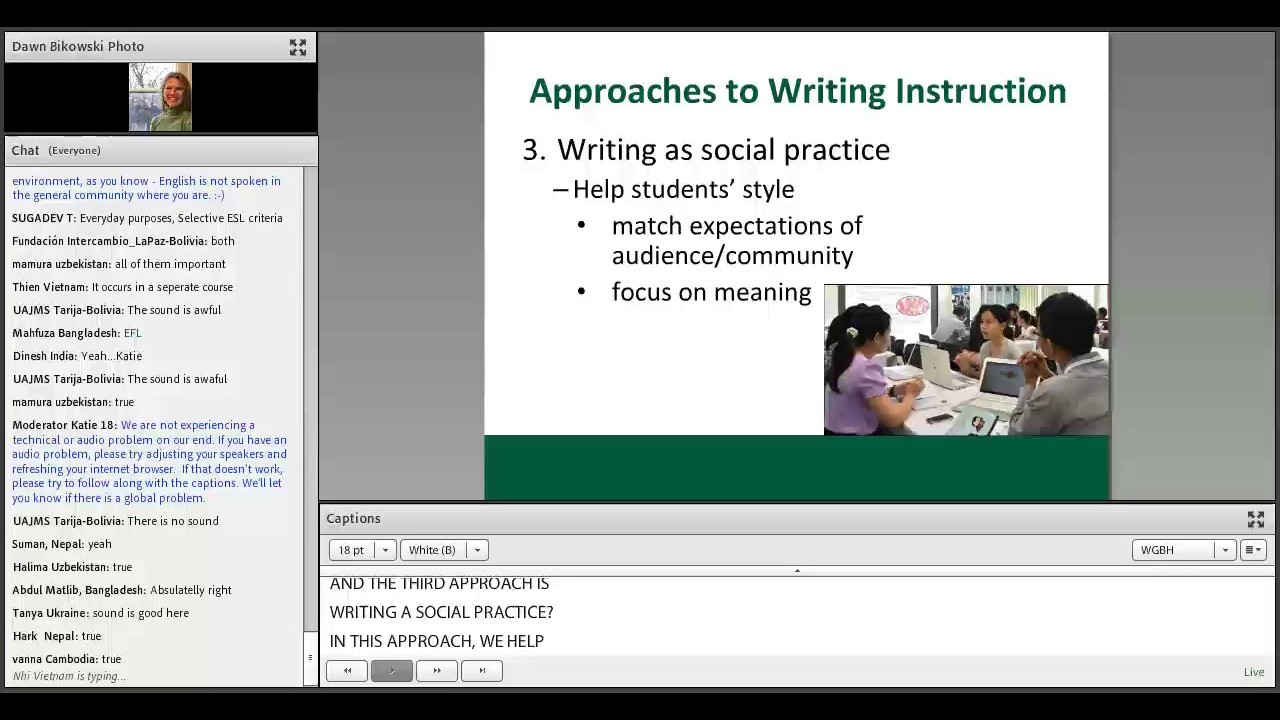This screenshot has width=1280, height=720.
Task: Open the caption font size dropdown (18 pt)
Action: tap(363, 550)
